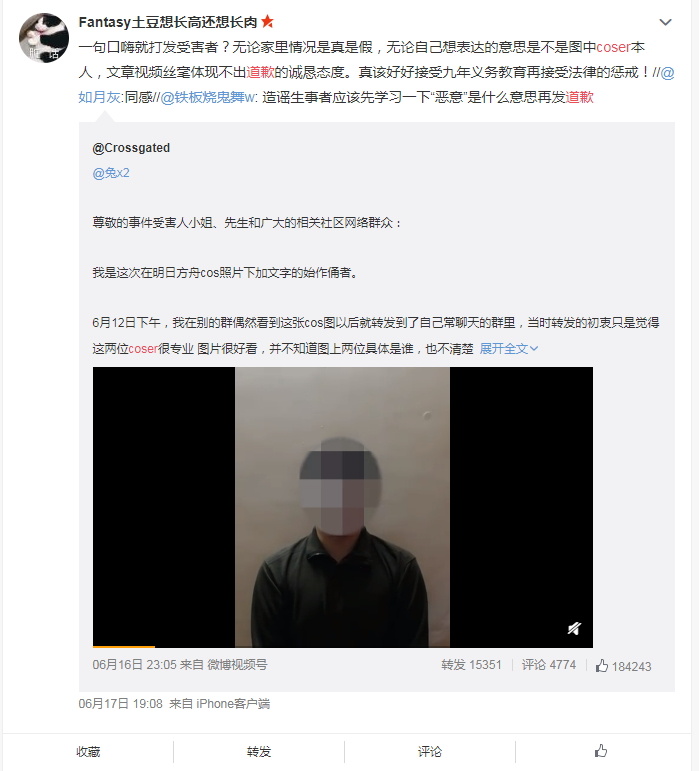Open Fantasy土豆想长高还想长肉 profile name

click(x=168, y=22)
